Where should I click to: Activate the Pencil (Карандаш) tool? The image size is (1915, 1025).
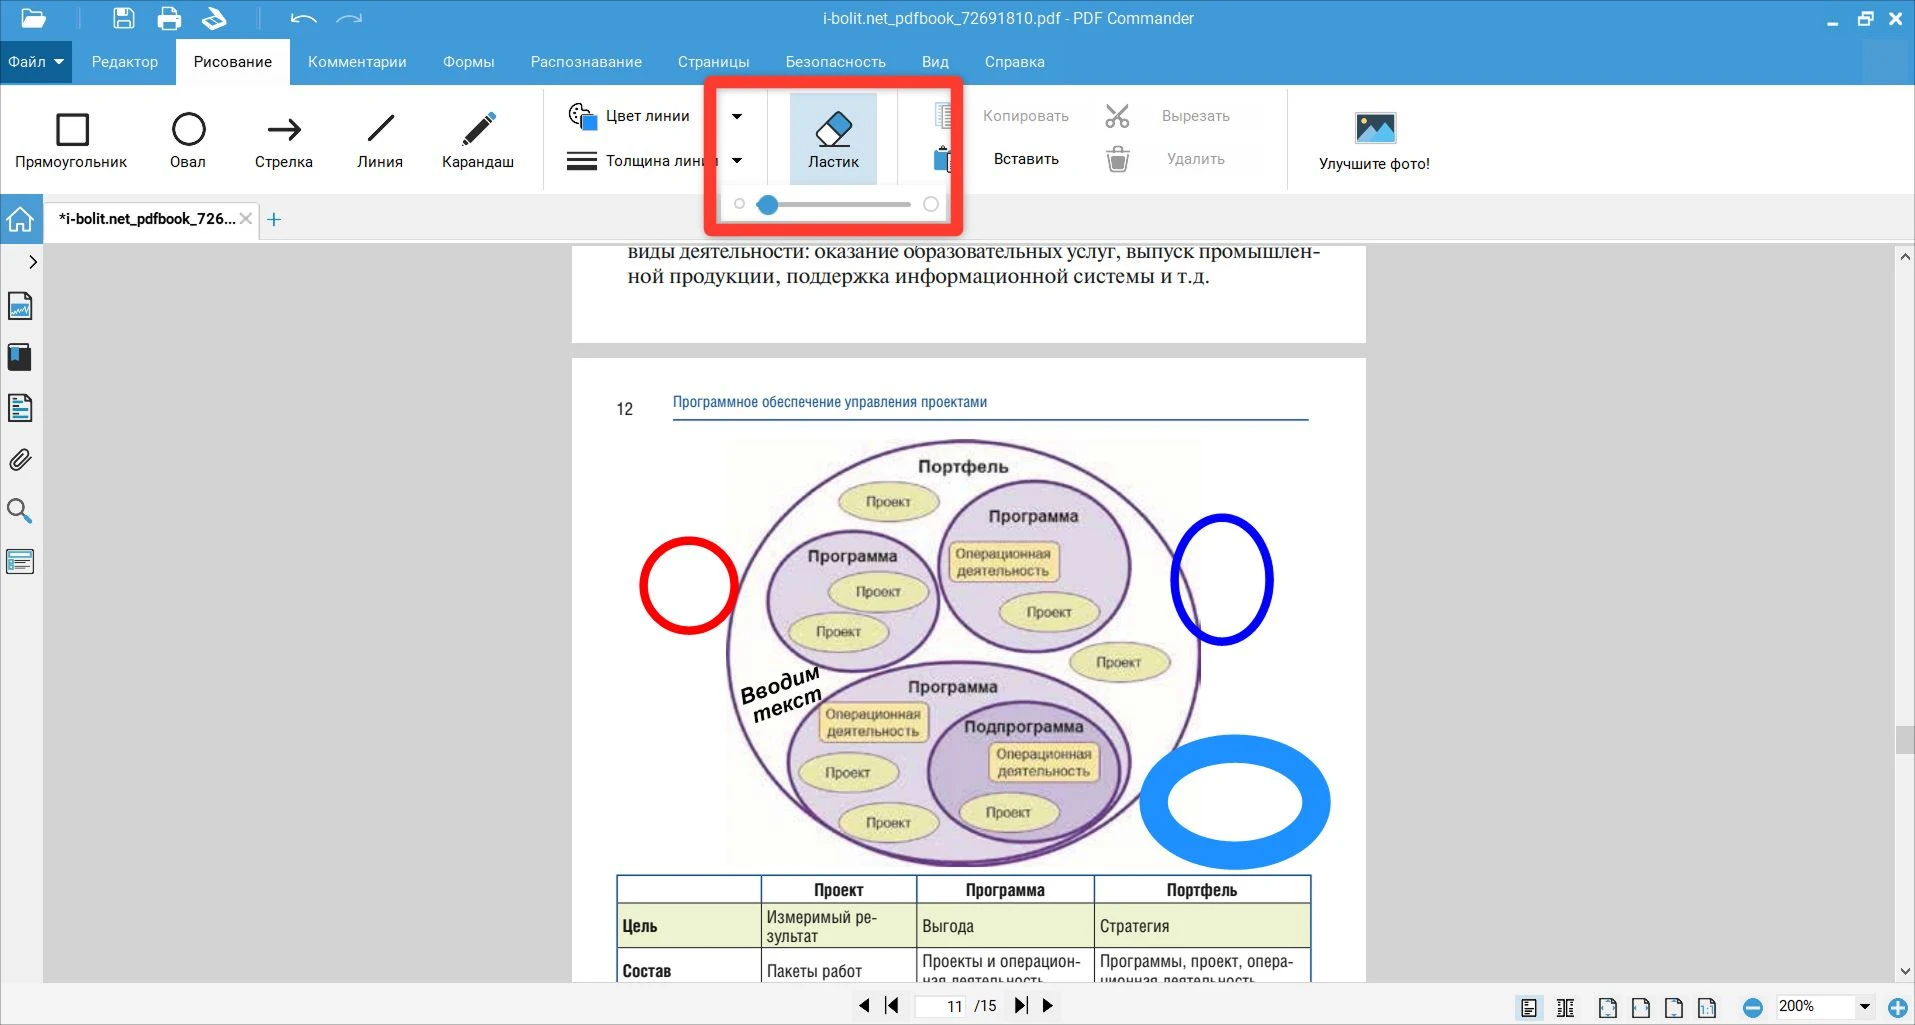pos(478,140)
